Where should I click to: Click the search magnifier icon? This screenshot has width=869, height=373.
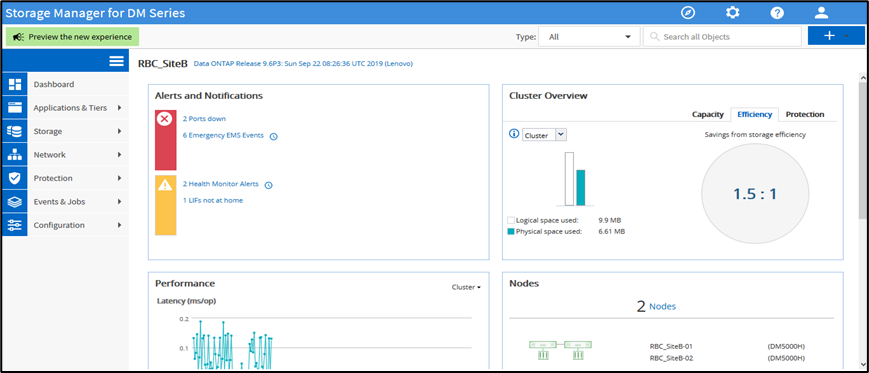tap(655, 37)
